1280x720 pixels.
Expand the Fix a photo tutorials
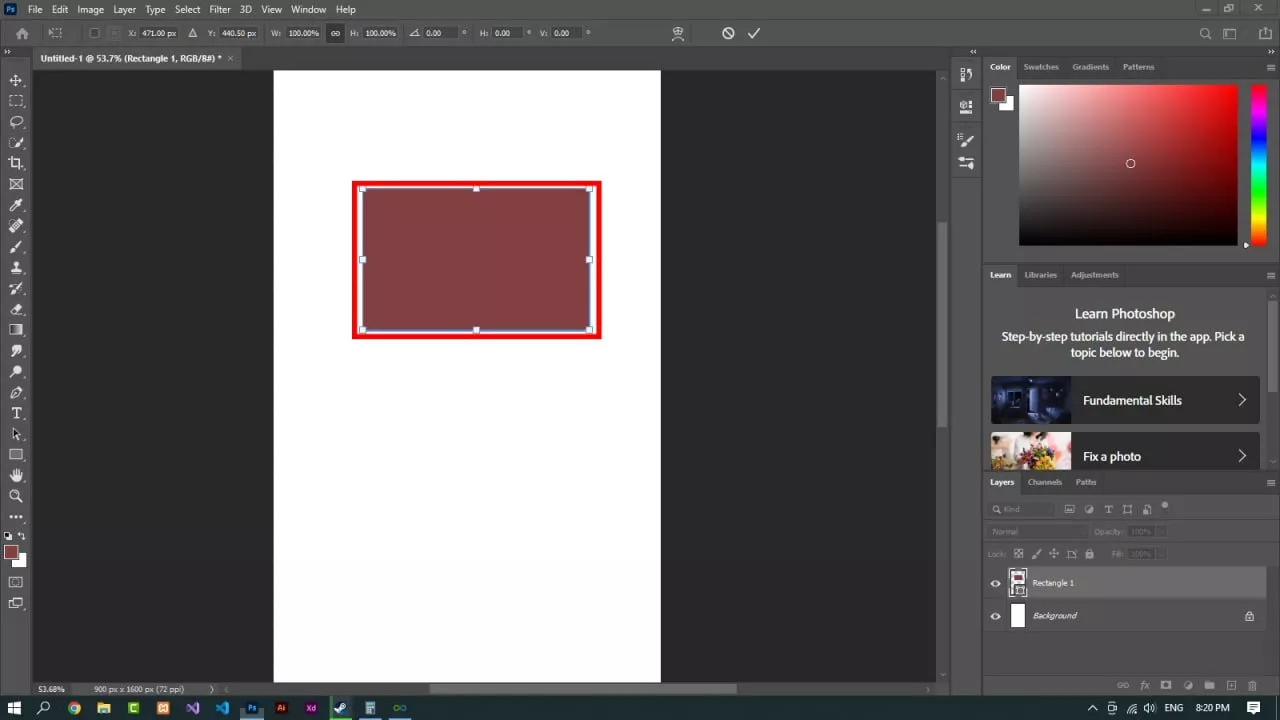[1242, 456]
